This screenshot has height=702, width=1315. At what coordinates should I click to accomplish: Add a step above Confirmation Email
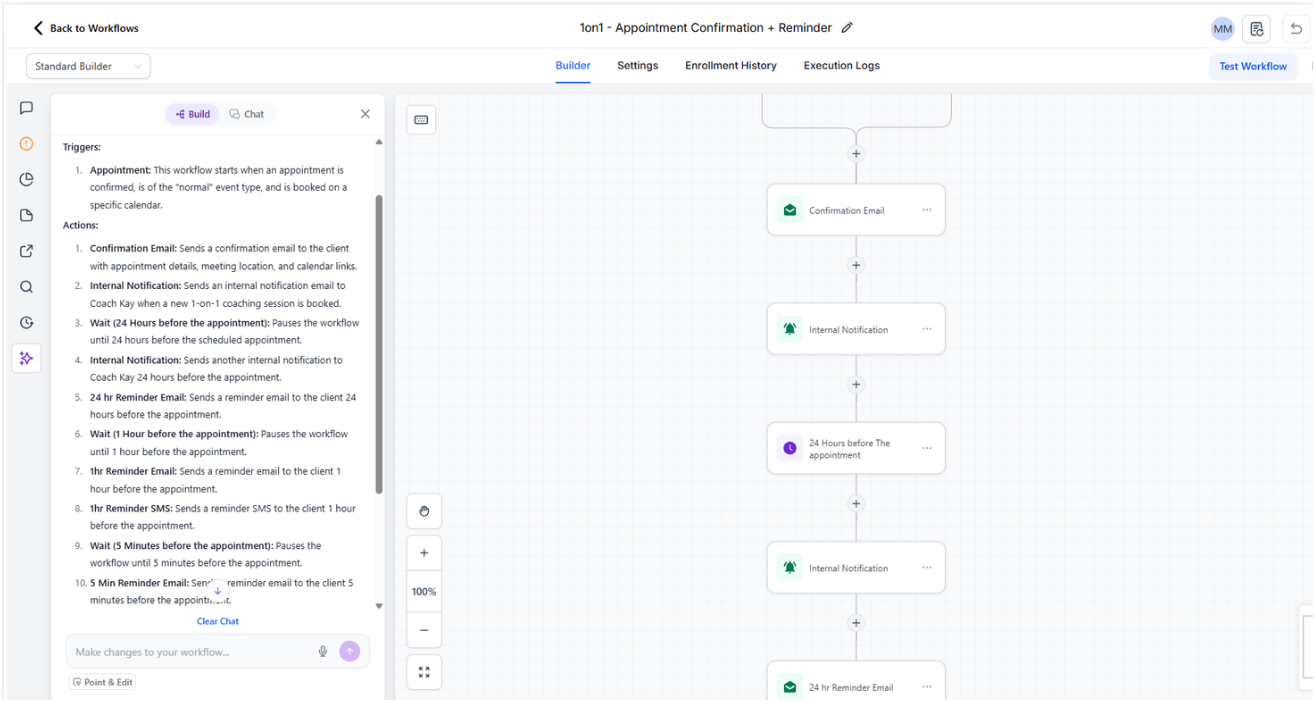(856, 154)
